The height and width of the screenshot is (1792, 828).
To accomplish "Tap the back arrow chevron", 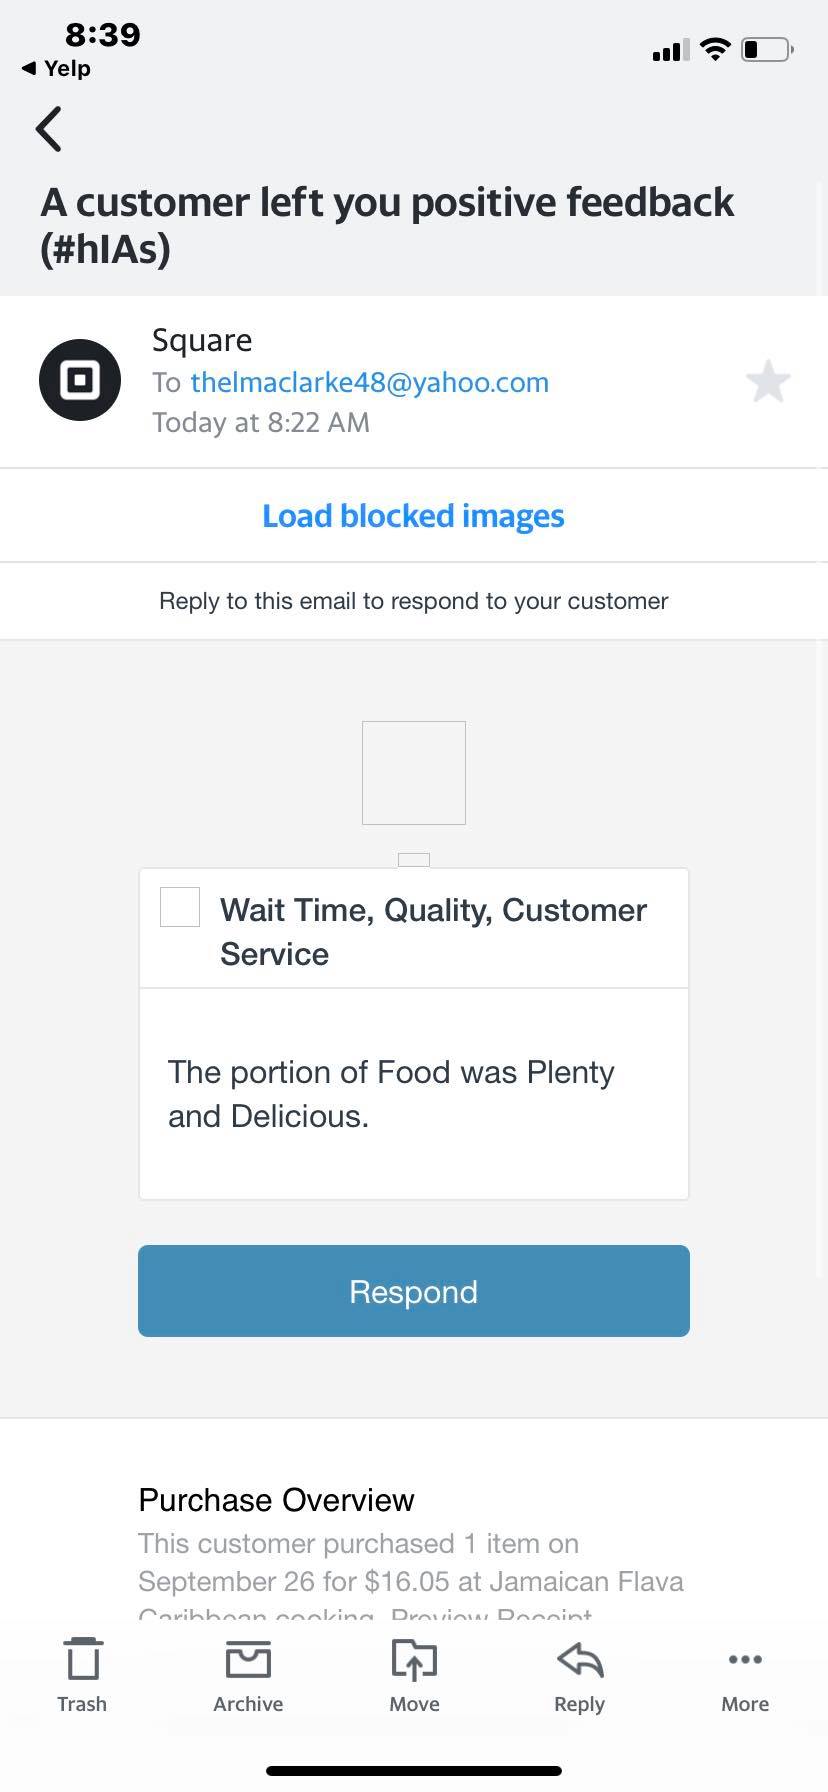I will (49, 129).
